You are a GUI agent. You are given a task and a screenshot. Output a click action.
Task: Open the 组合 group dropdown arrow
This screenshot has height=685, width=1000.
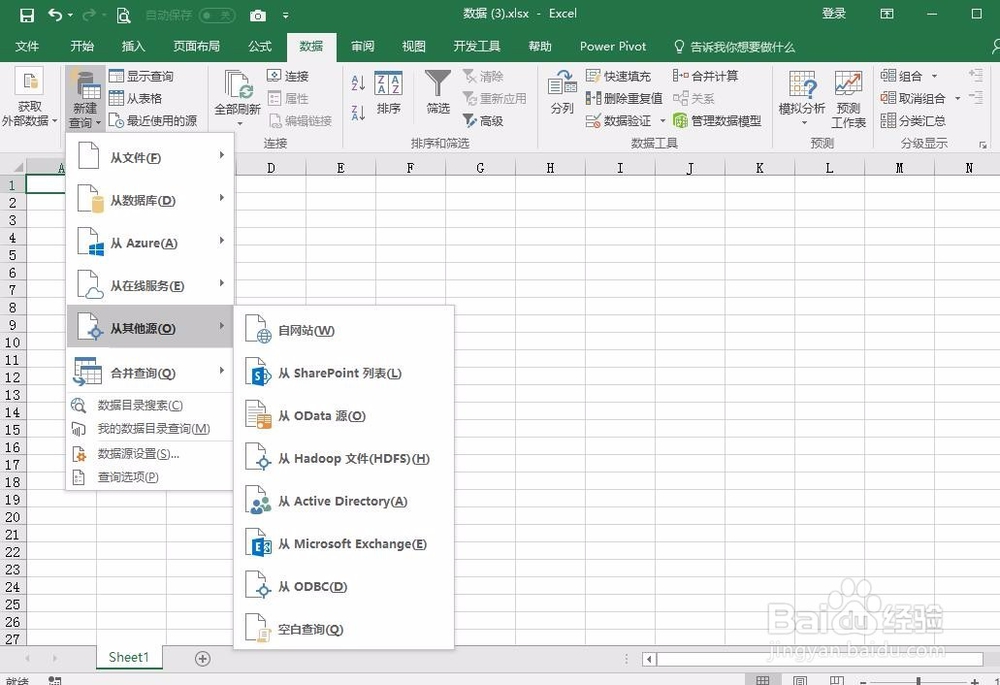pyautogui.click(x=934, y=76)
